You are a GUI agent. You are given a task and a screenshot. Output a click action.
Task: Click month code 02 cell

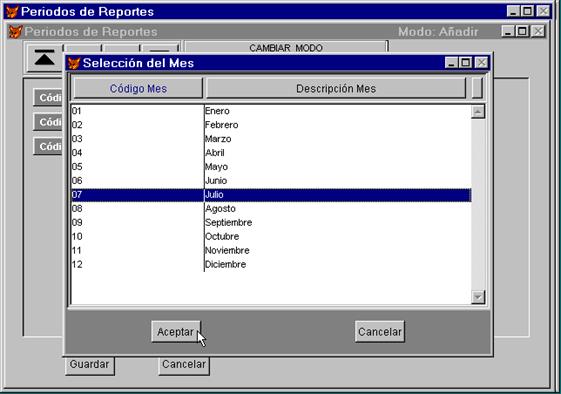click(137, 125)
